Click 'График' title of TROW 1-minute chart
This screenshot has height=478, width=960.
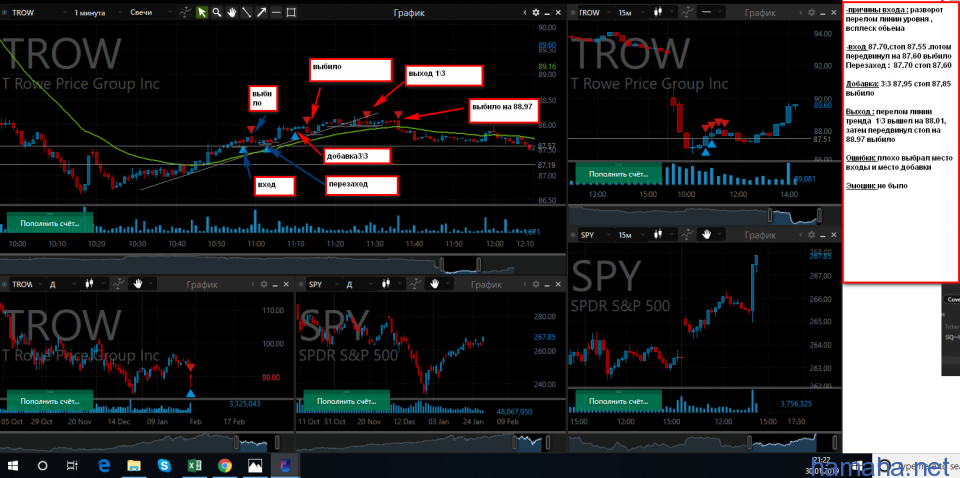(410, 12)
